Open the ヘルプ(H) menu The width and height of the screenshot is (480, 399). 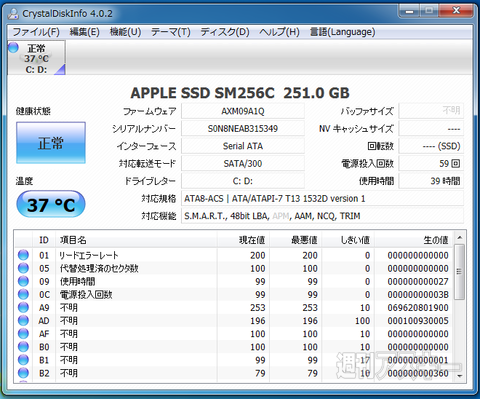click(x=279, y=32)
